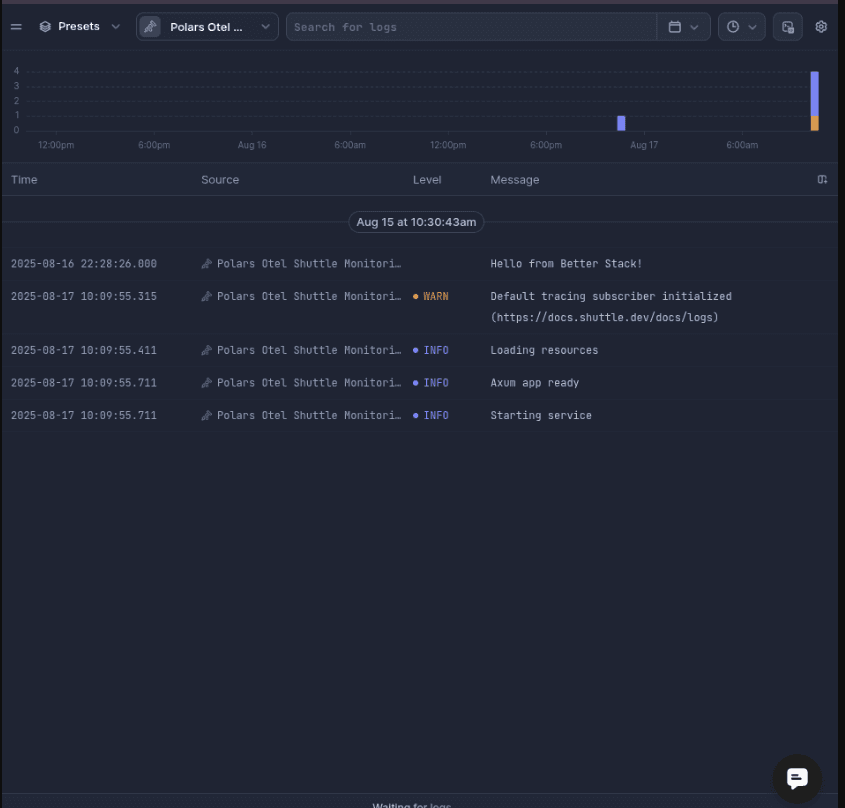Viewport: 845px width, 808px height.
Task: Click the INFO level on Loading resources row
Action: tap(435, 350)
